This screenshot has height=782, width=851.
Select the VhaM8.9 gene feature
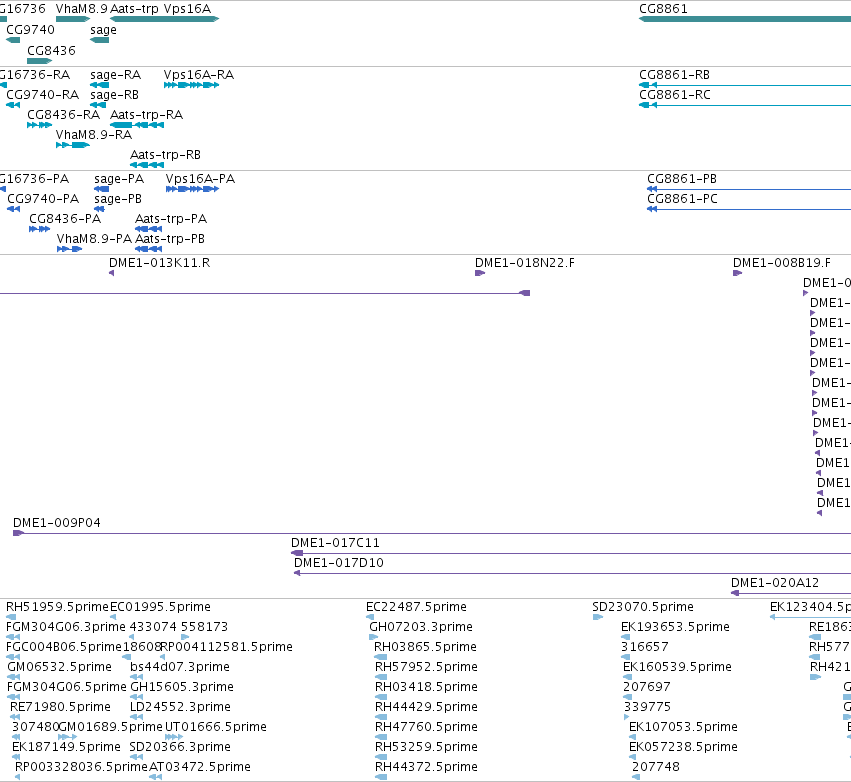(73, 19)
